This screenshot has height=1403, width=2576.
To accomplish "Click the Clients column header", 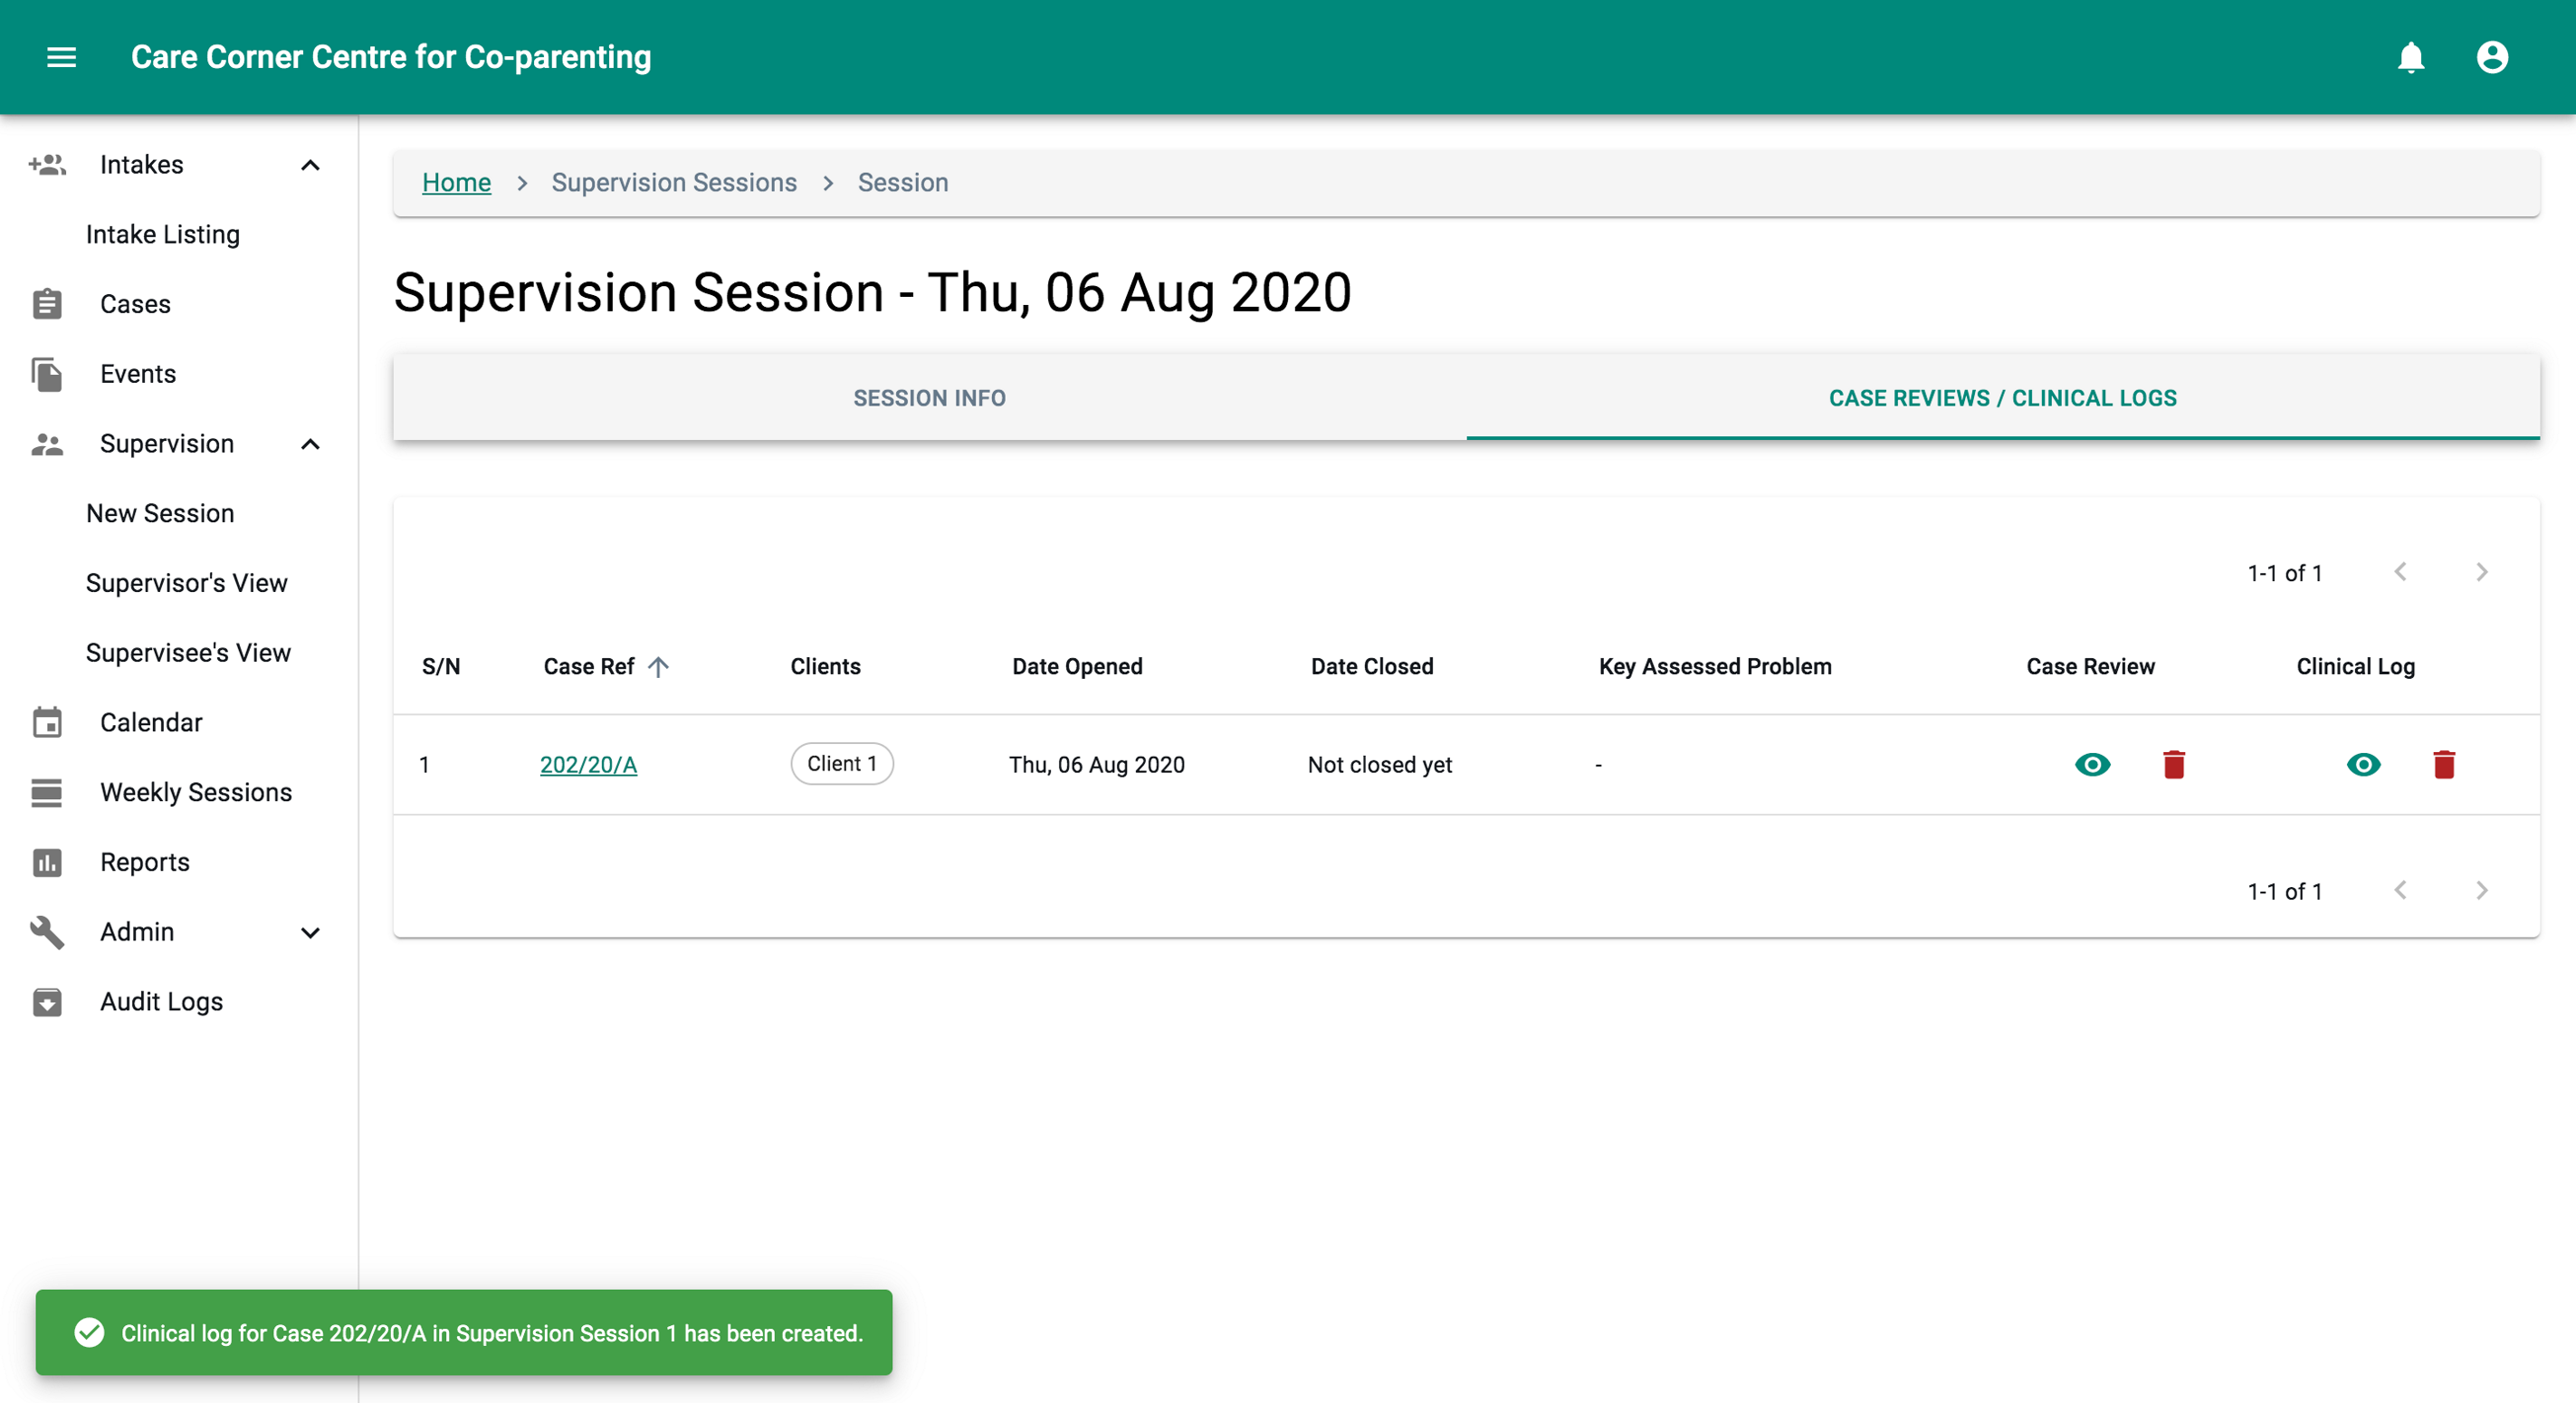I will [825, 667].
